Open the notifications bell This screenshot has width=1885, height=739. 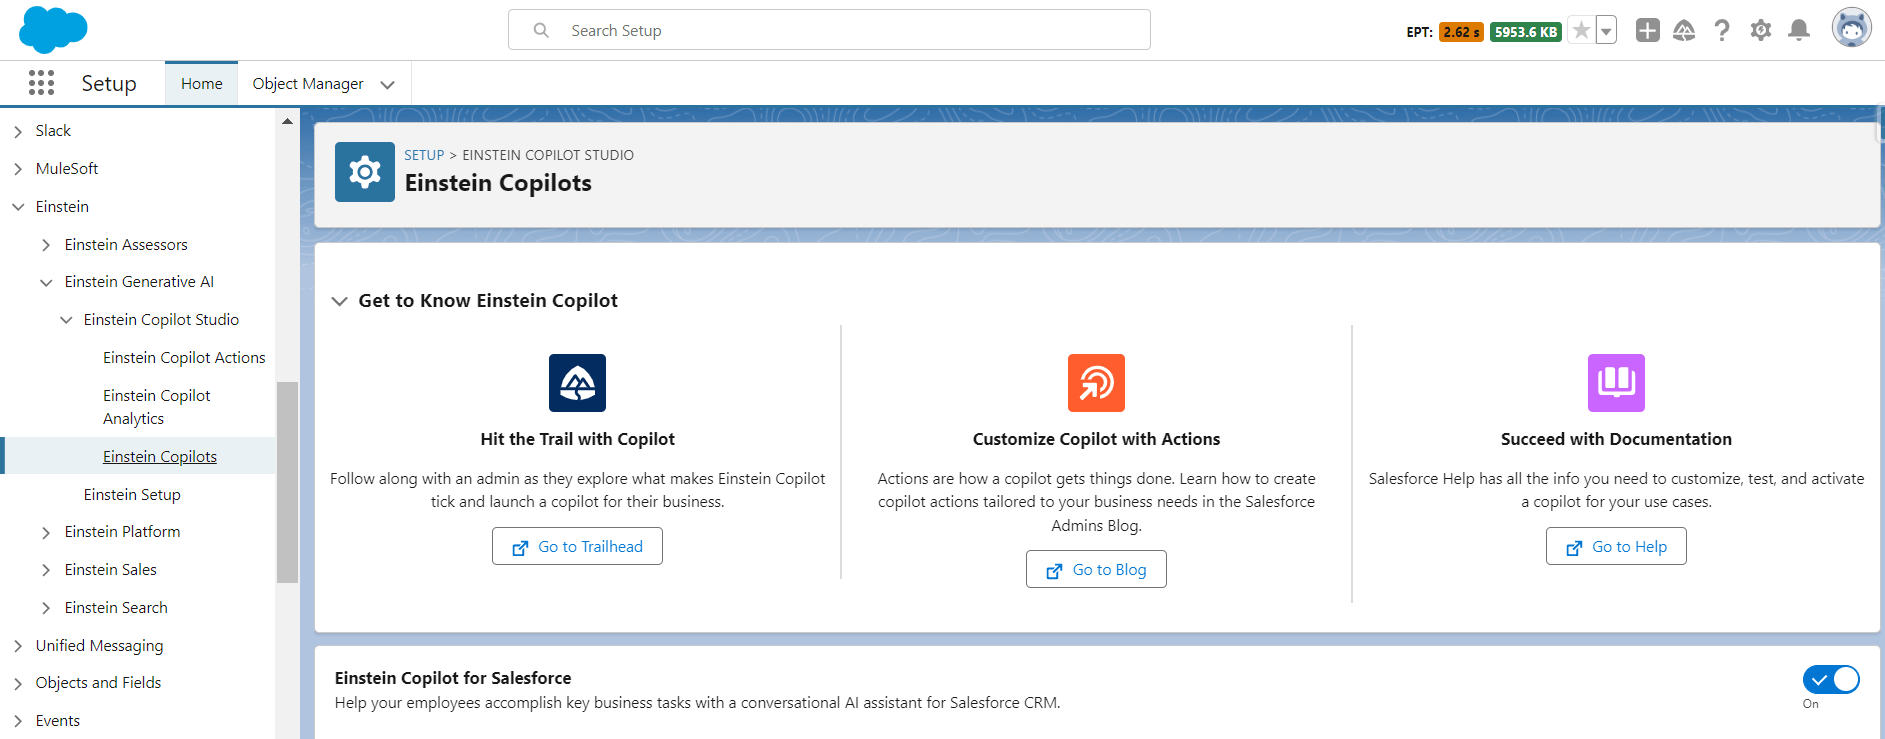point(1799,31)
